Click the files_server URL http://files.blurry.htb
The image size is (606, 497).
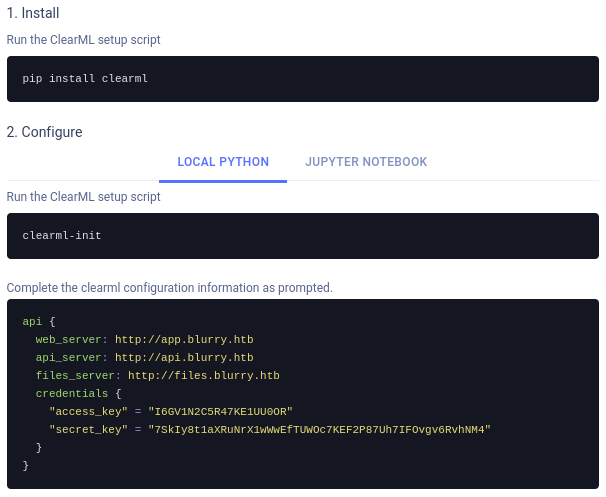point(204,376)
